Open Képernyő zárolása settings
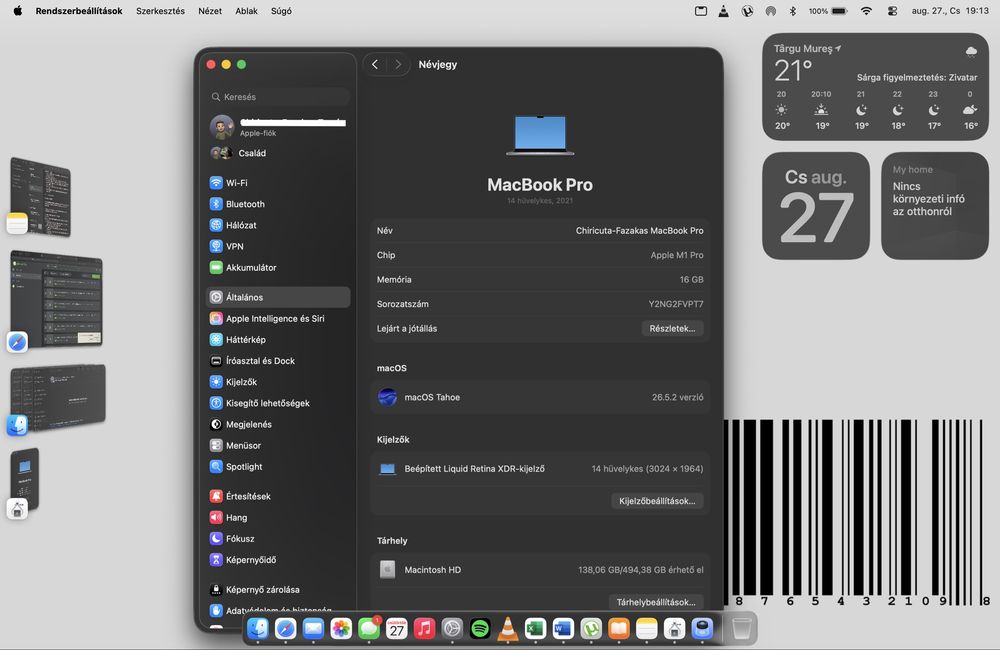 278,589
